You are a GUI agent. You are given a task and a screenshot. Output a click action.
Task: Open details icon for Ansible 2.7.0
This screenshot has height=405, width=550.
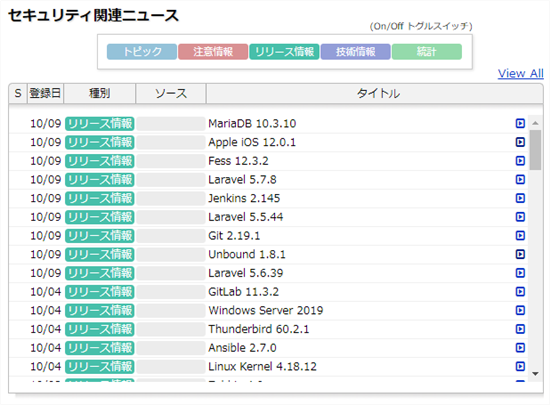coord(520,348)
